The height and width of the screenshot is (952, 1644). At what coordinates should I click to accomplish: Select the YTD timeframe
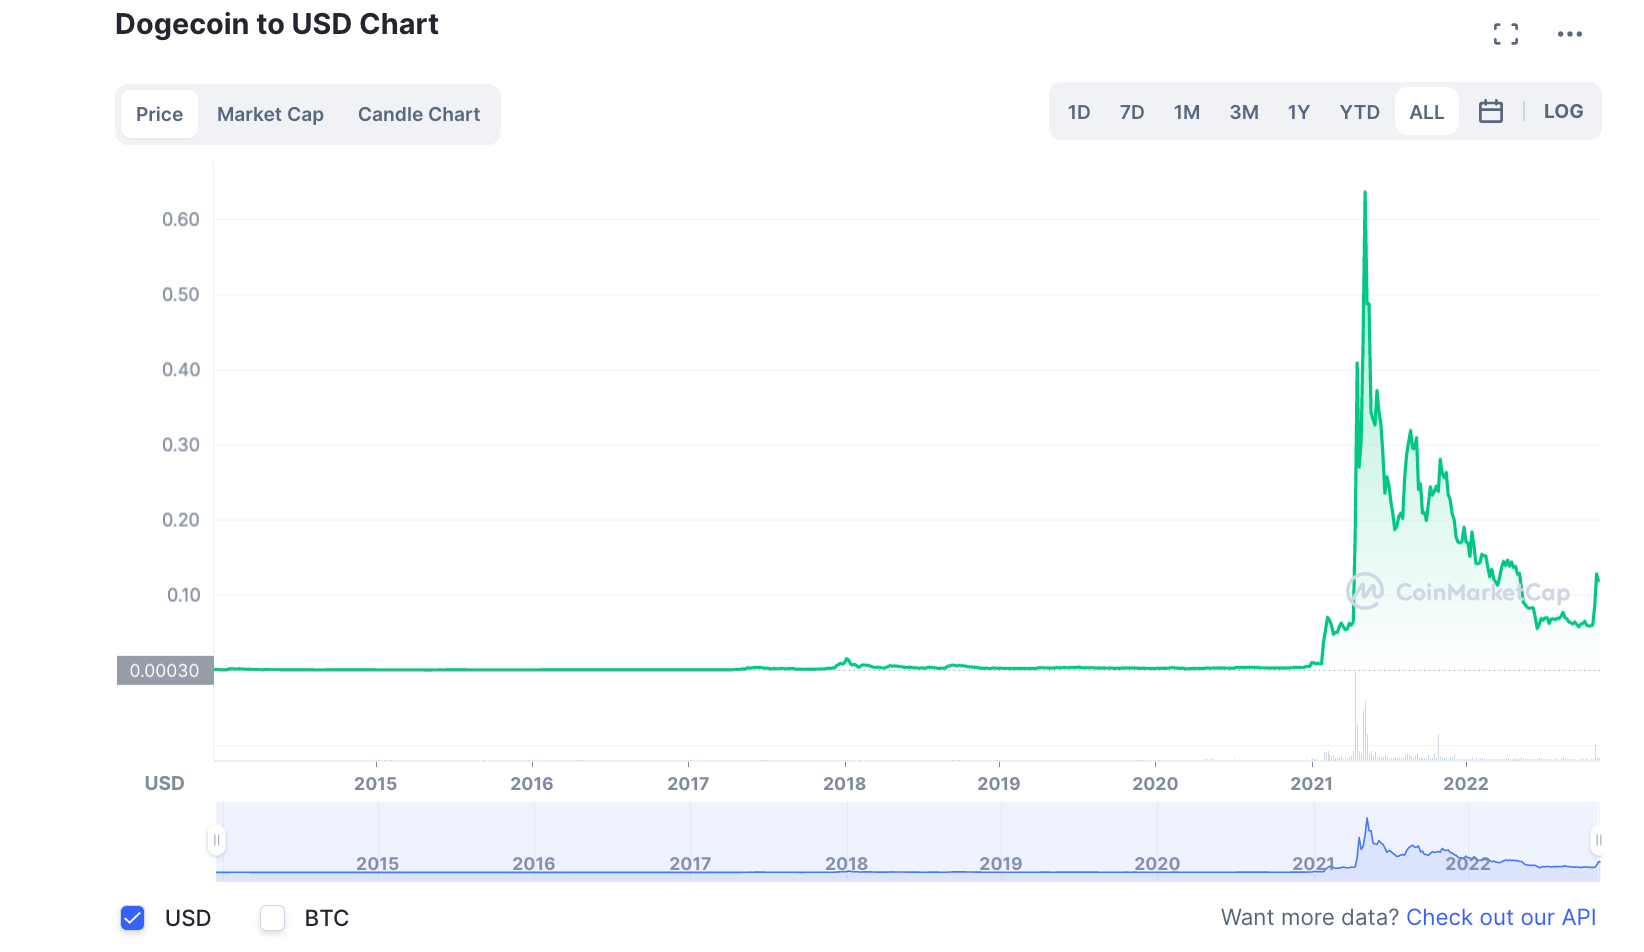(x=1359, y=112)
